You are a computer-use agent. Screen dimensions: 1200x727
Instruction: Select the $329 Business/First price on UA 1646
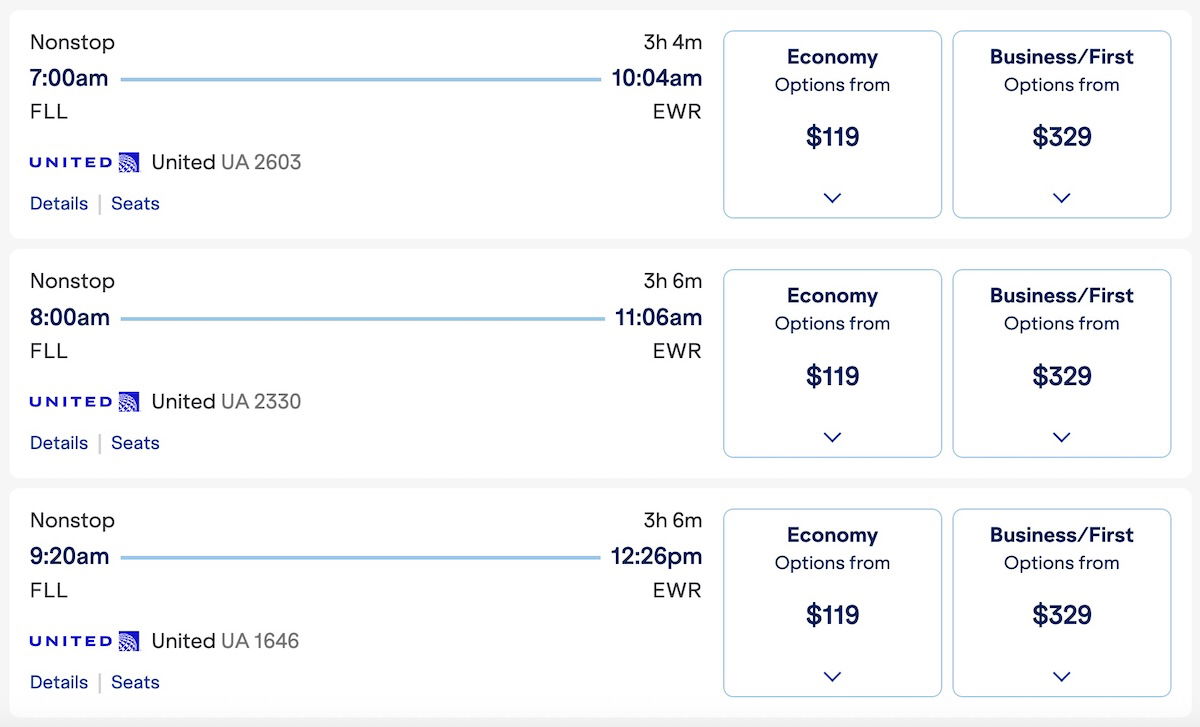coord(1061,615)
